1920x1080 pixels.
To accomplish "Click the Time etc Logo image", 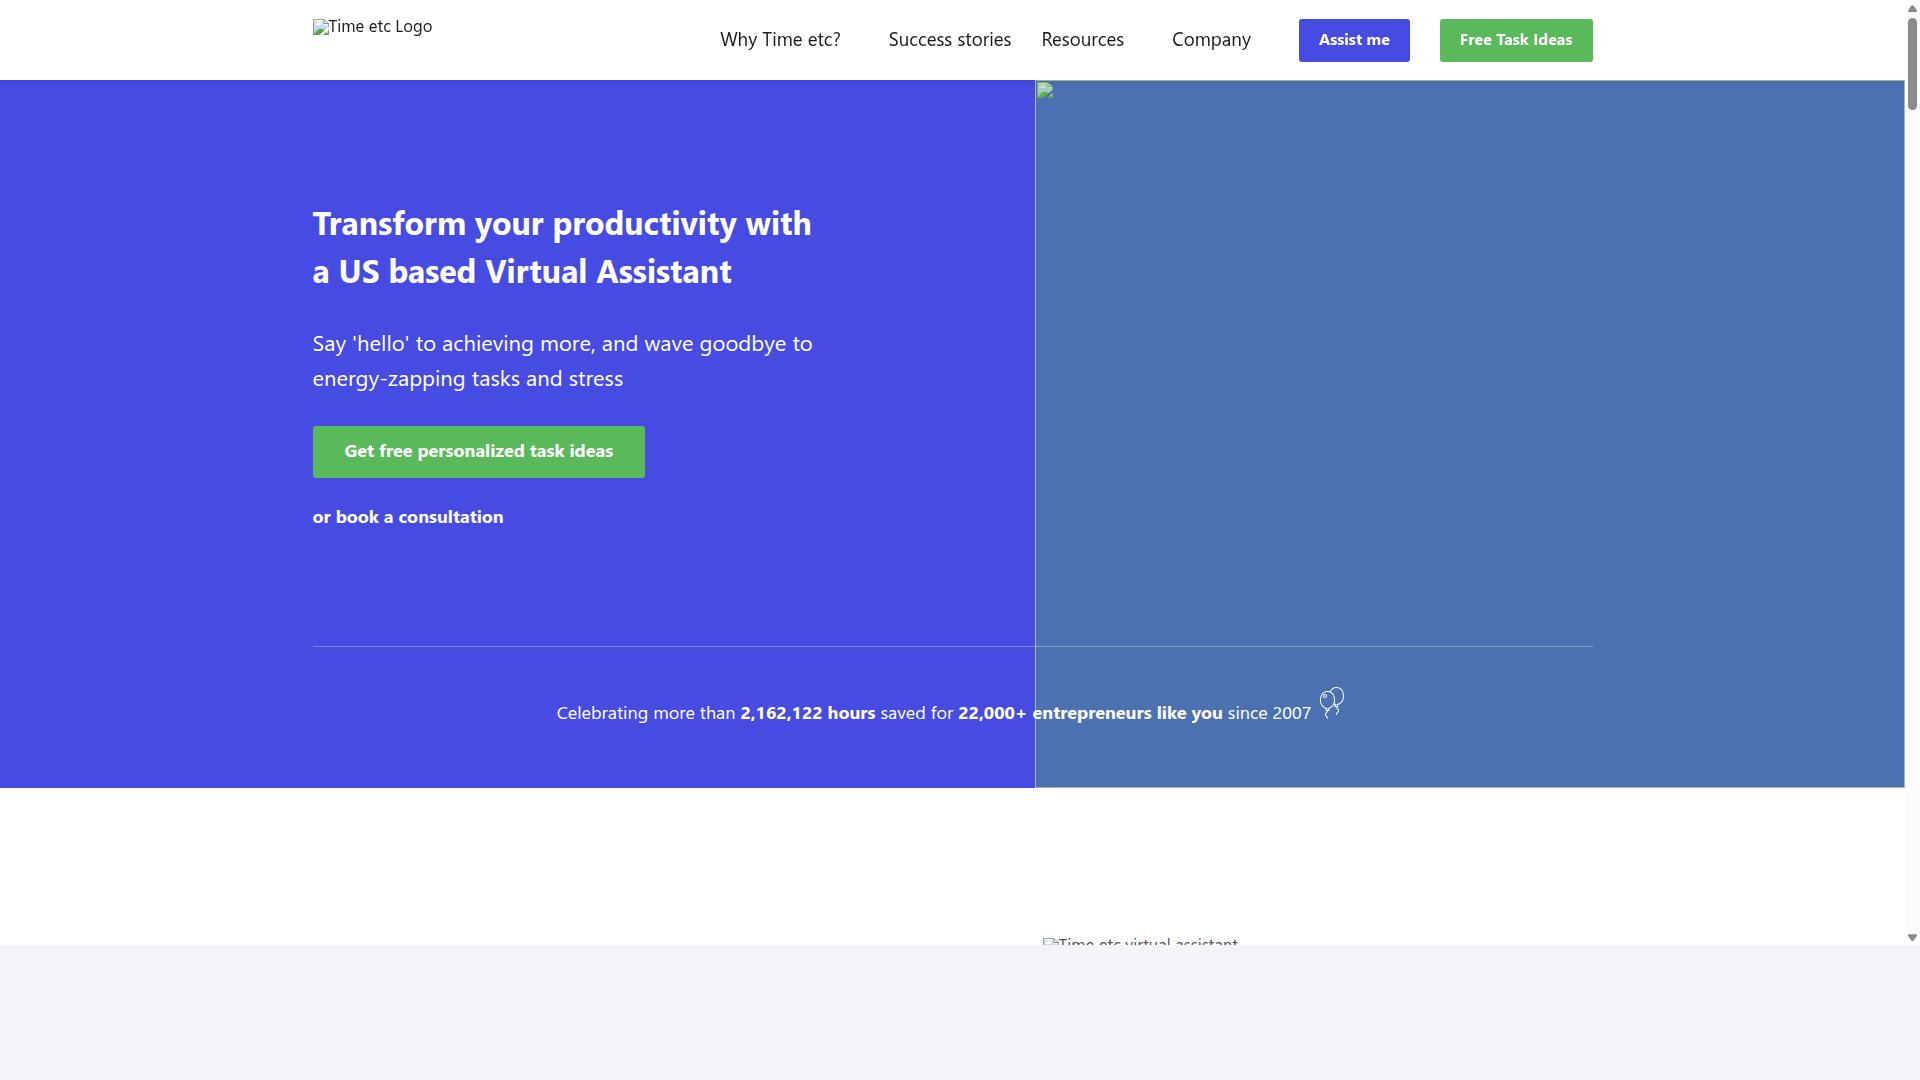I will [372, 27].
